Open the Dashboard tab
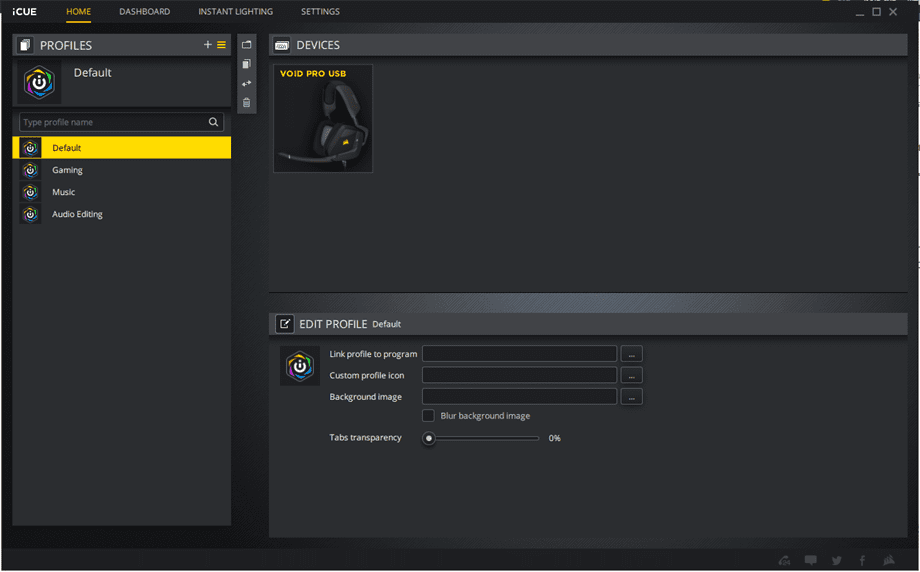This screenshot has width=920, height=572. (x=144, y=12)
